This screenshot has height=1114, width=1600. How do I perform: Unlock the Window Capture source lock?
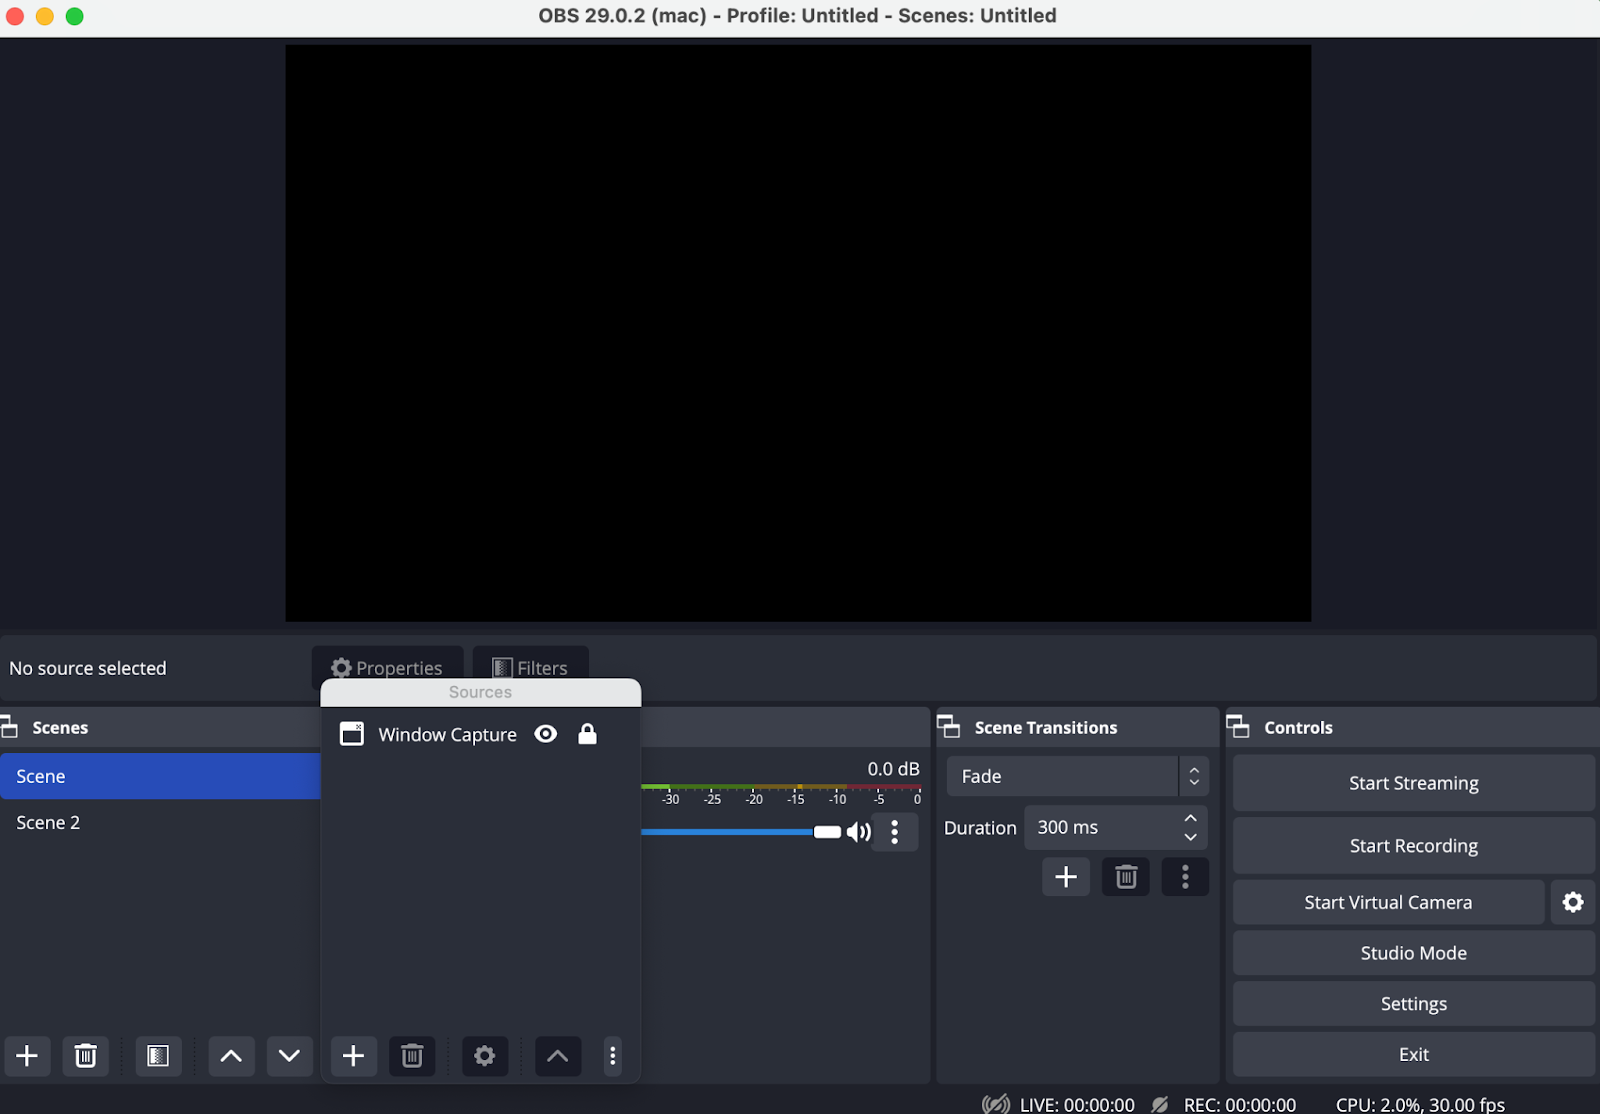click(588, 734)
